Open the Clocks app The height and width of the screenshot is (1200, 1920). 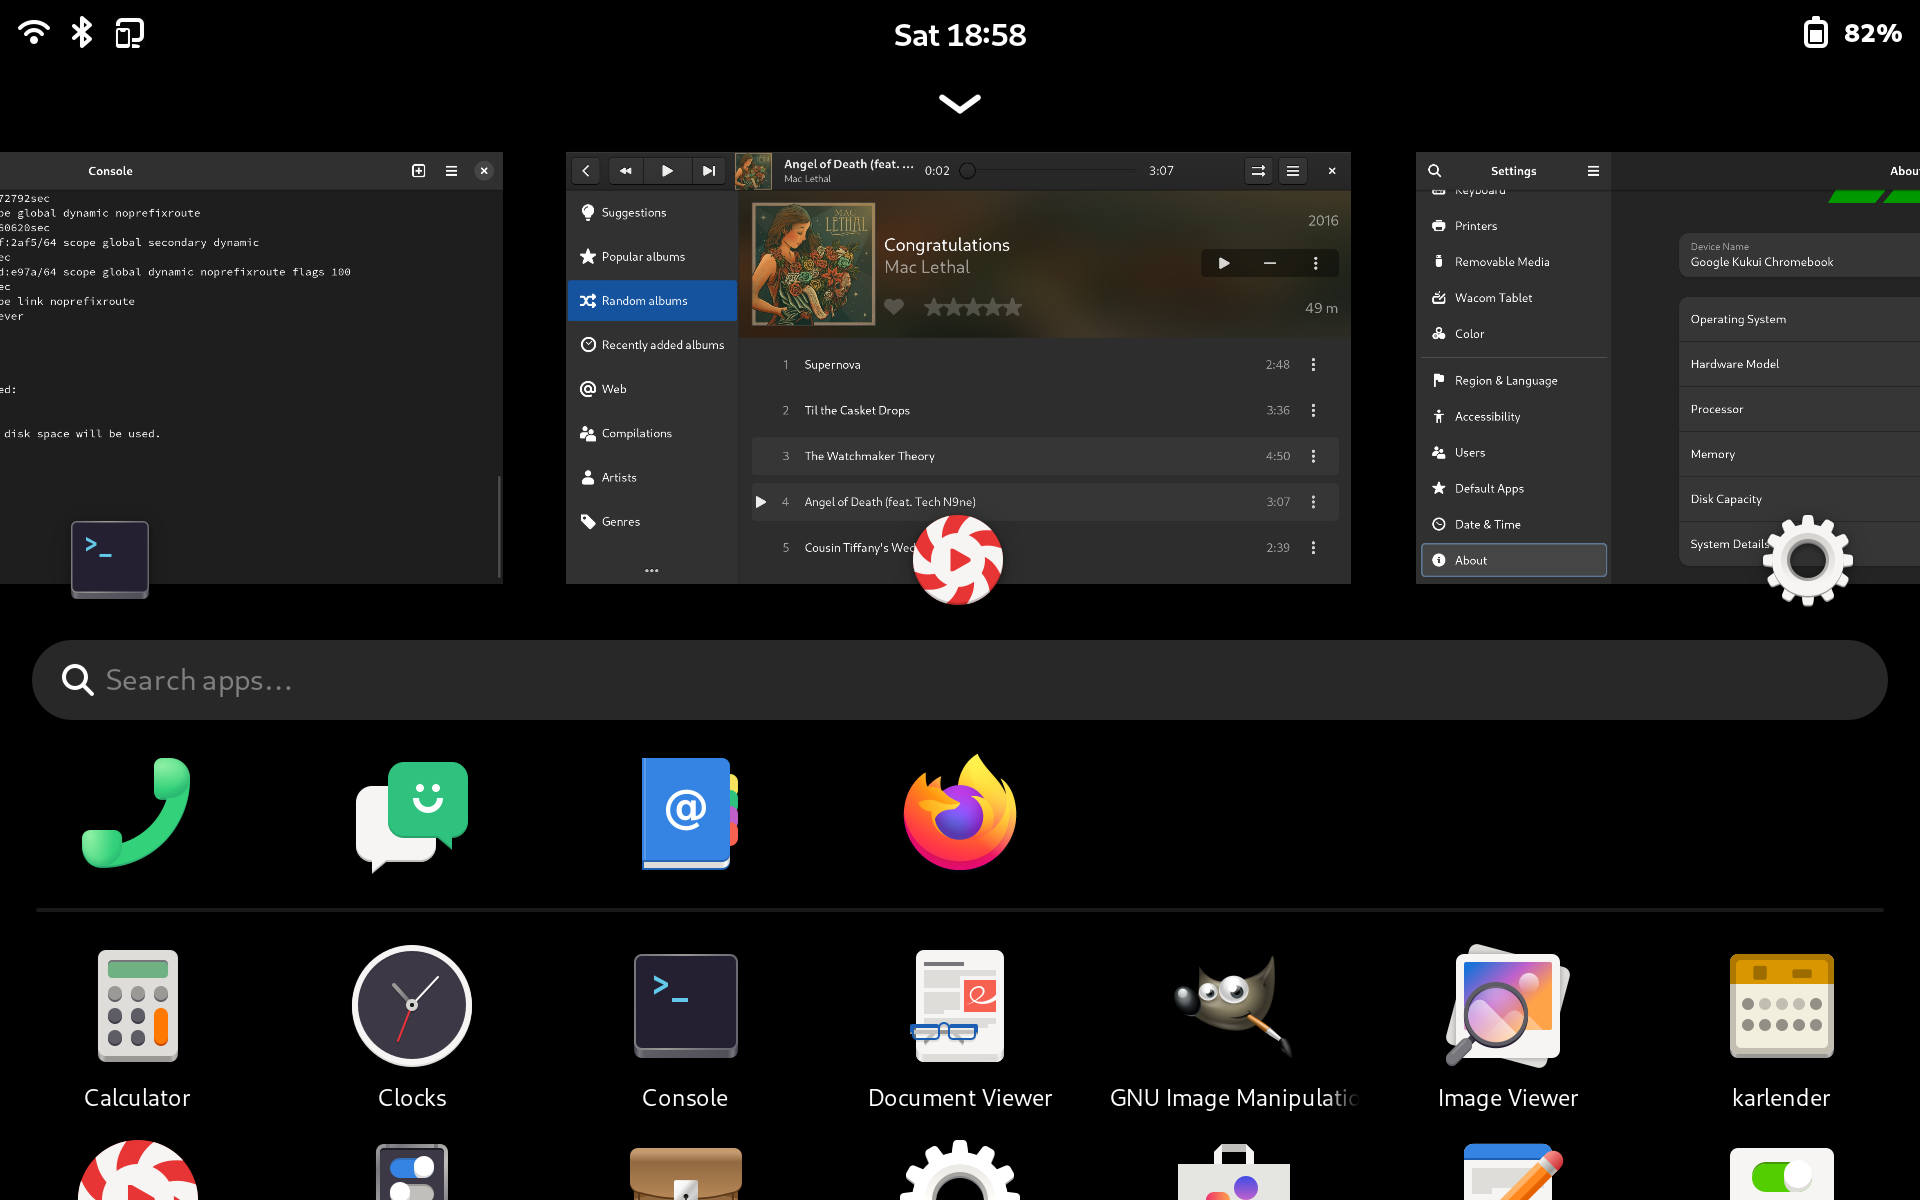tap(412, 1006)
